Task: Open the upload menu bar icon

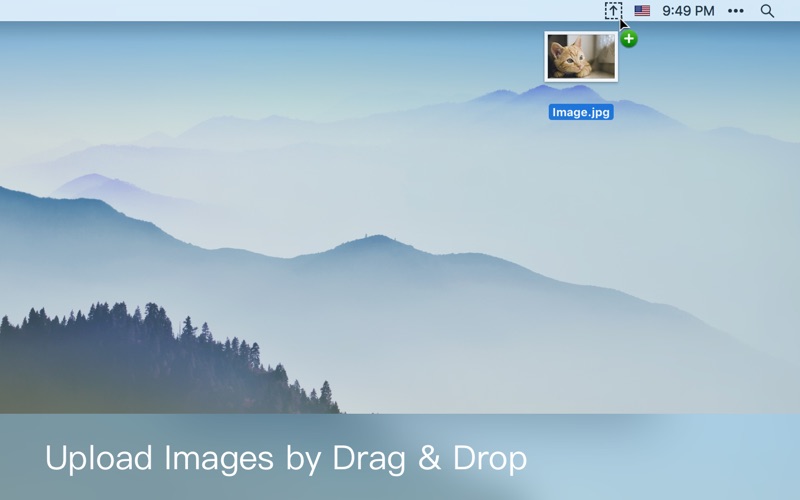Action: coord(613,11)
